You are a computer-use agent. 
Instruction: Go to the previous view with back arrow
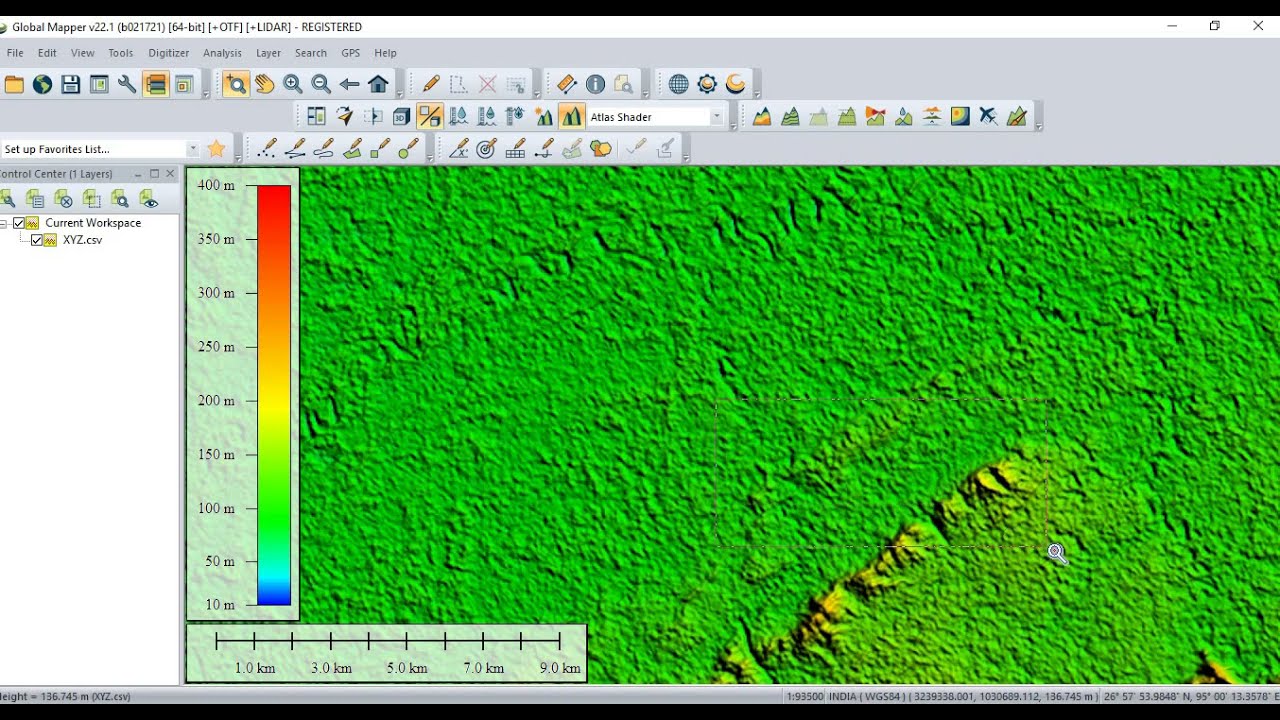pos(349,85)
